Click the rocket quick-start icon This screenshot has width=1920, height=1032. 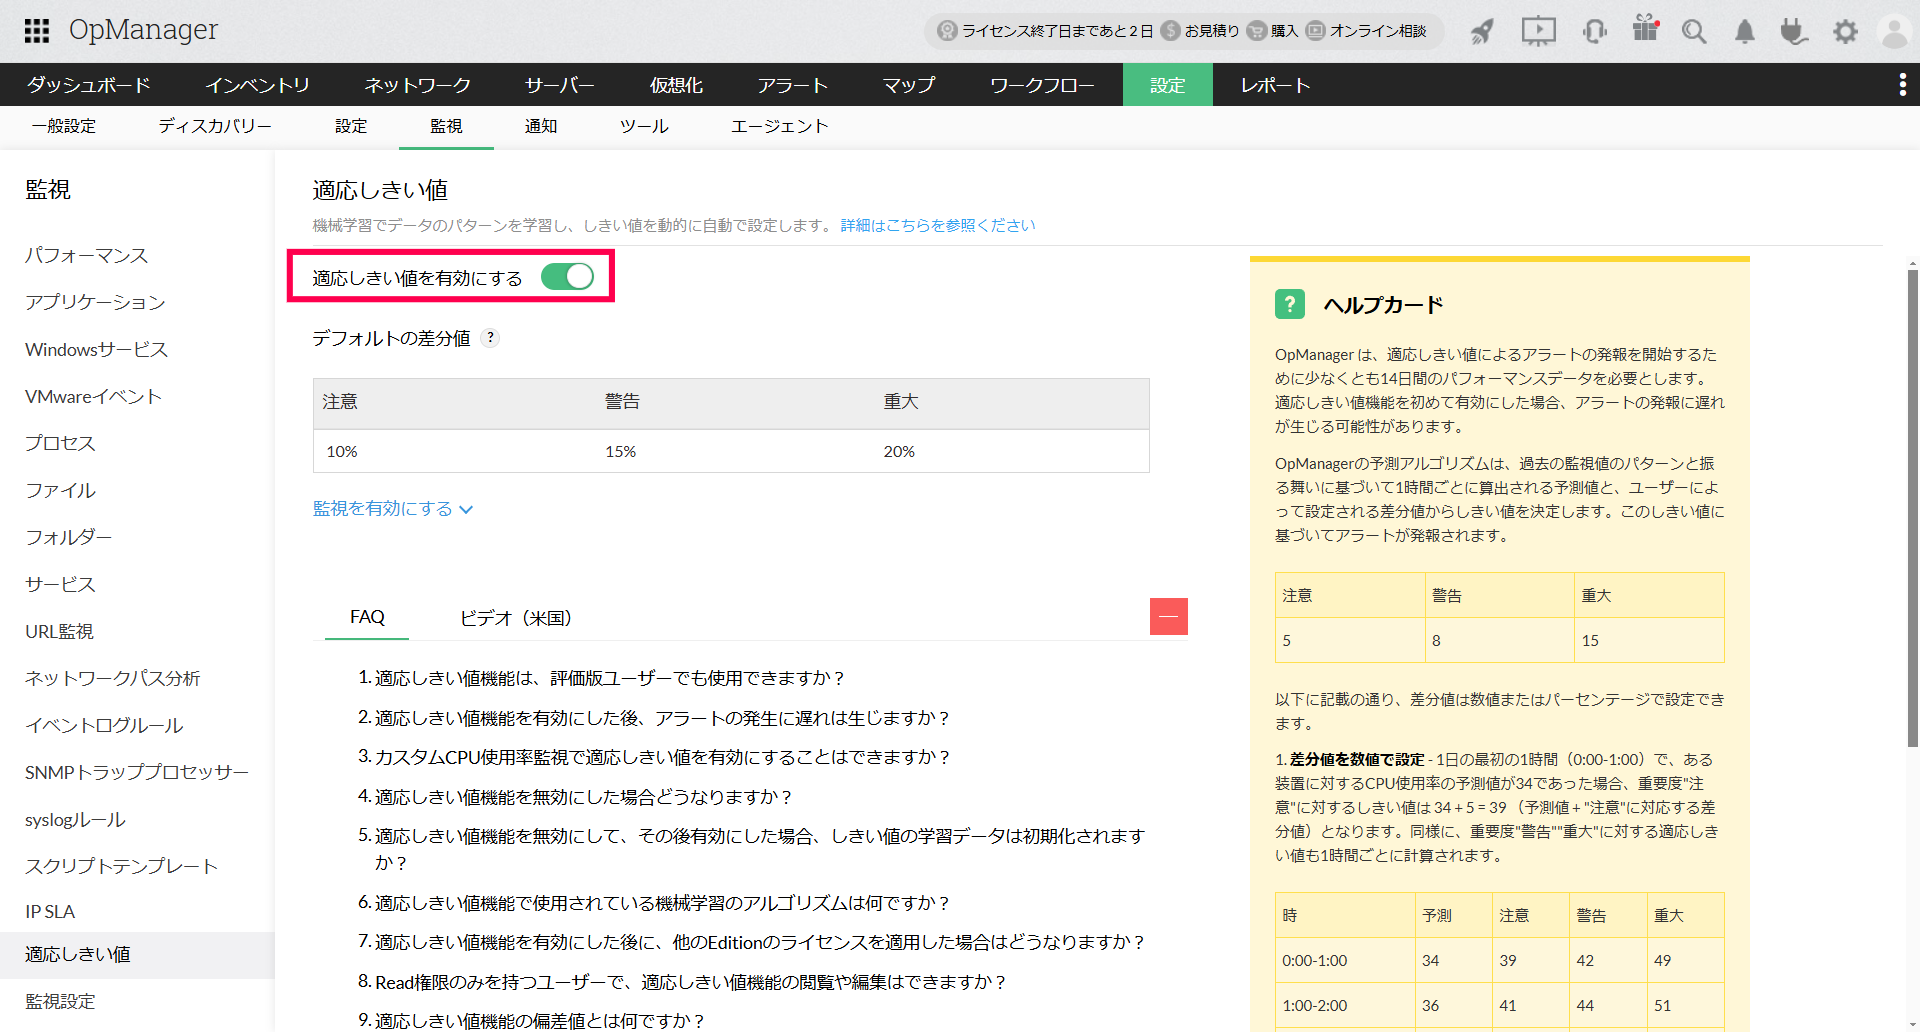(1482, 32)
